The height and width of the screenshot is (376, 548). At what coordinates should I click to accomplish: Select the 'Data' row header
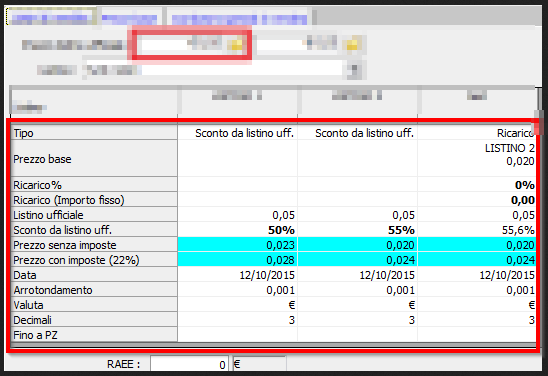coord(94,275)
